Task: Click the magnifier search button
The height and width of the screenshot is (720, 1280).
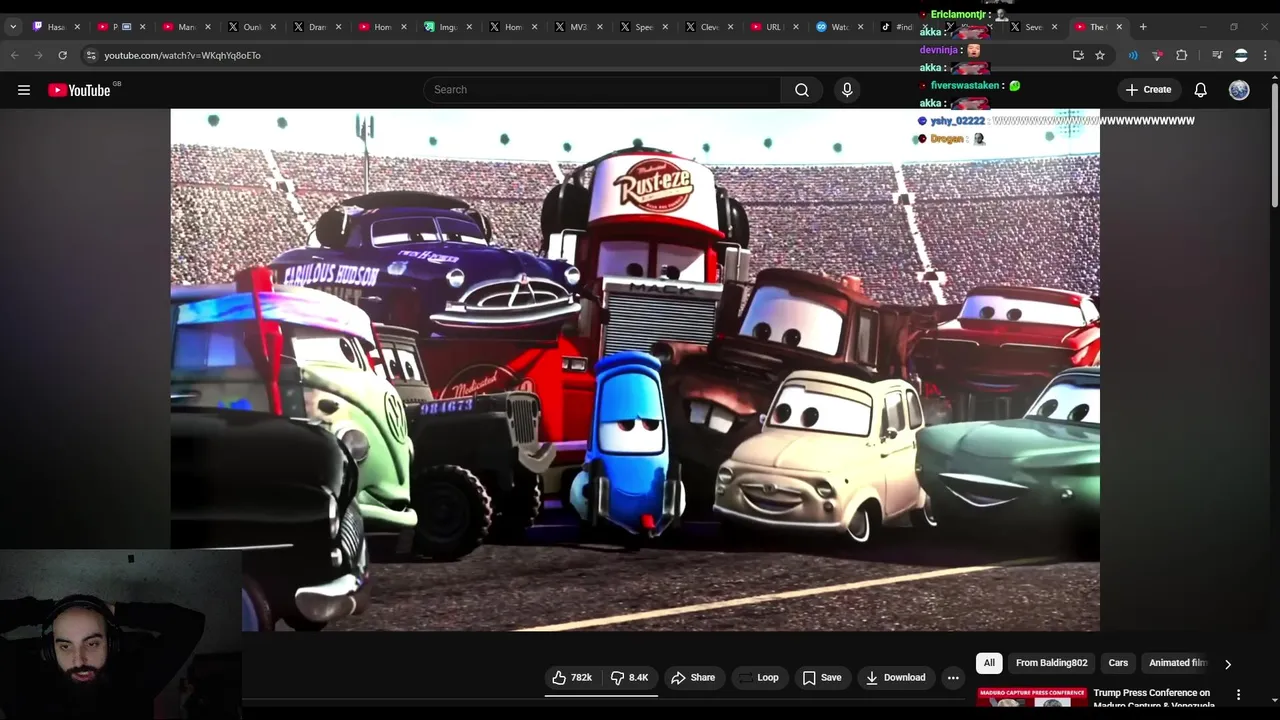Action: 802,90
